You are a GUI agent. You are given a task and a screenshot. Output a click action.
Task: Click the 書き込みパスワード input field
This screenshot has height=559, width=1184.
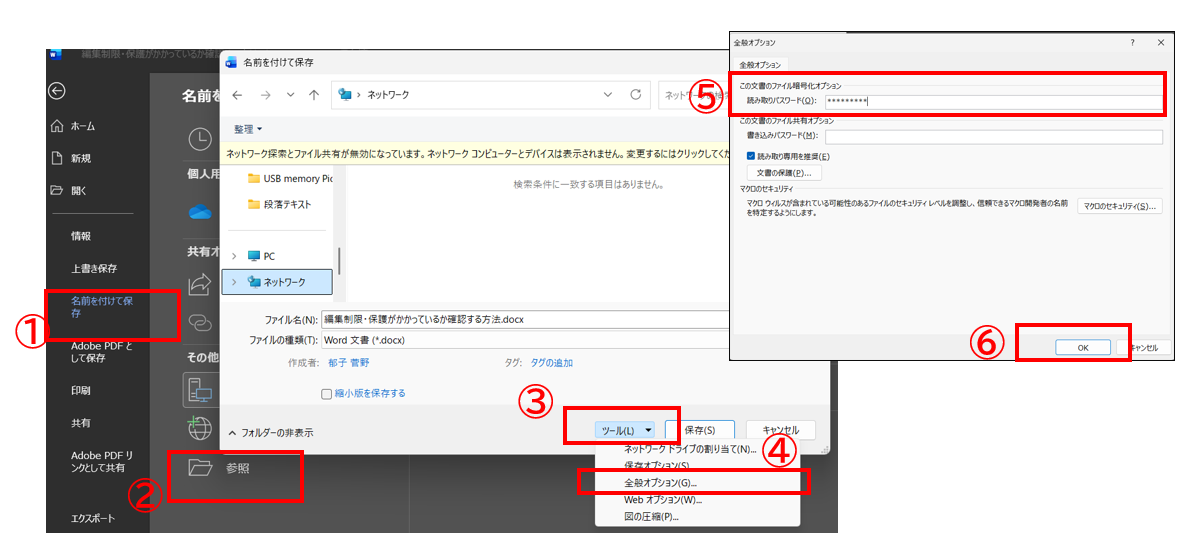coord(993,136)
